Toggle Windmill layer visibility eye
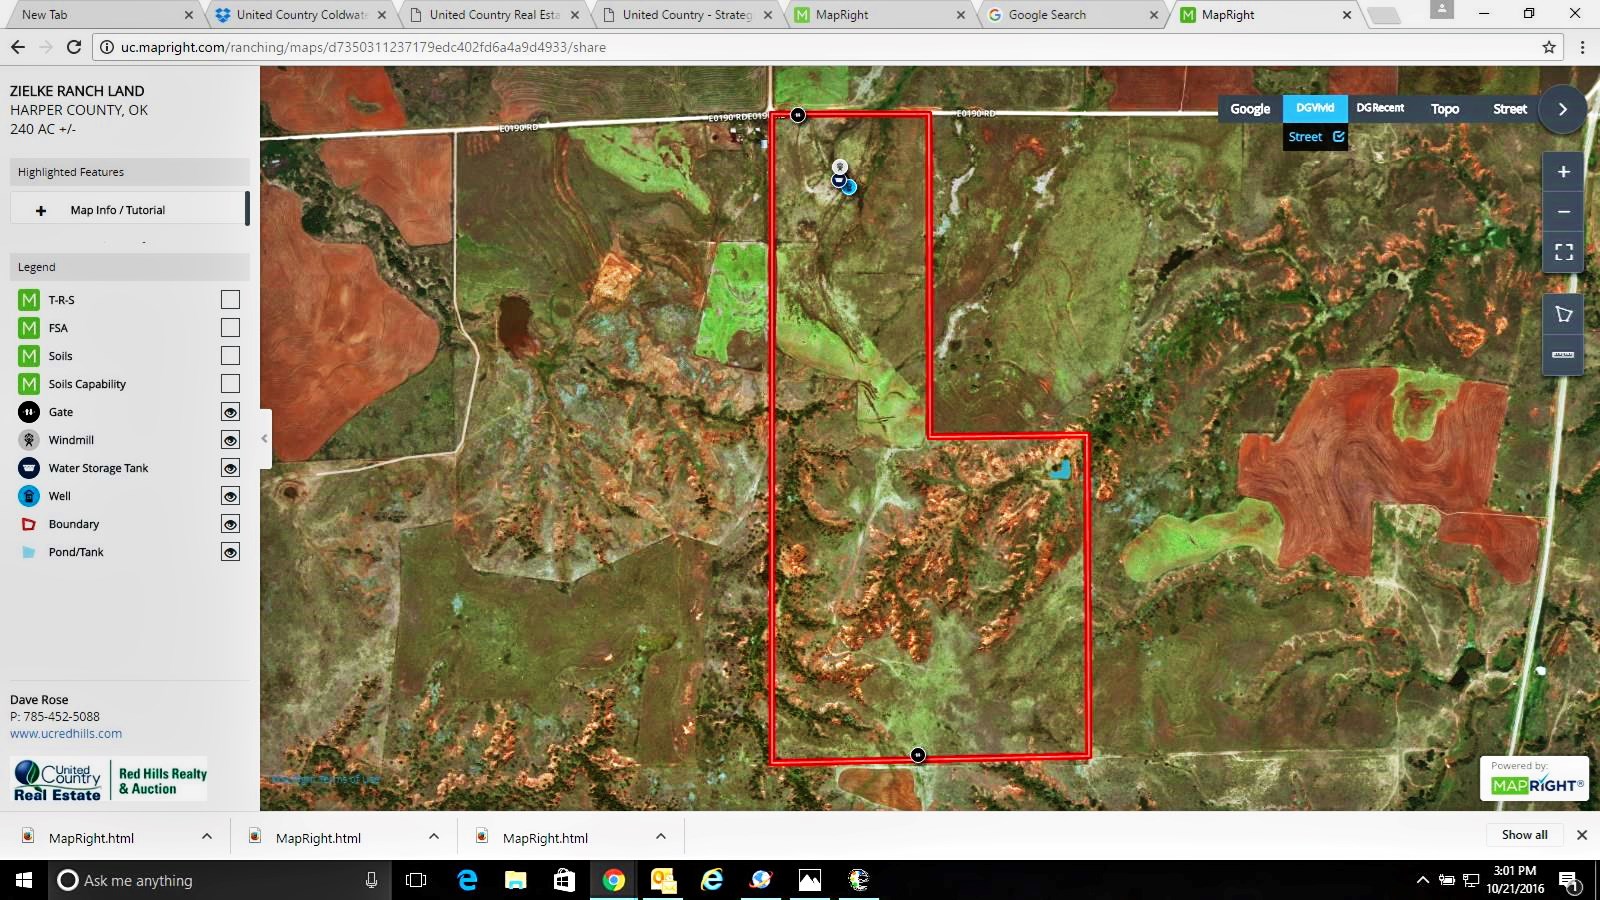 point(230,440)
